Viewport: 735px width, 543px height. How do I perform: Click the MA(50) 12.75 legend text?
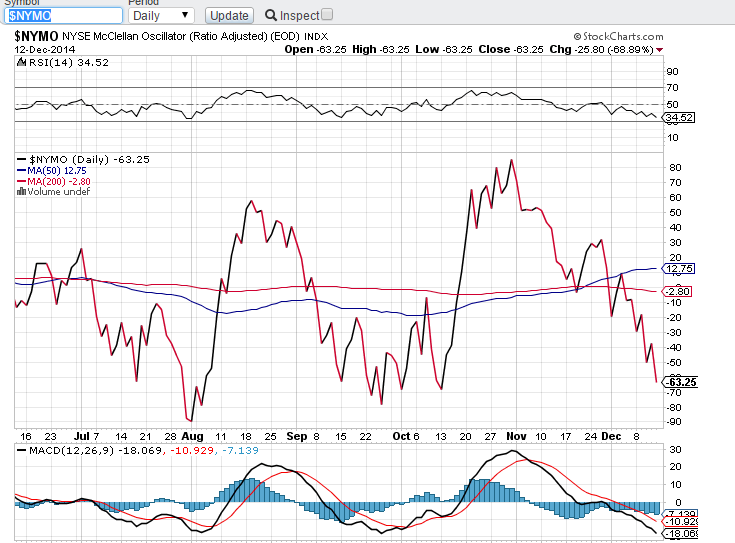57,171
